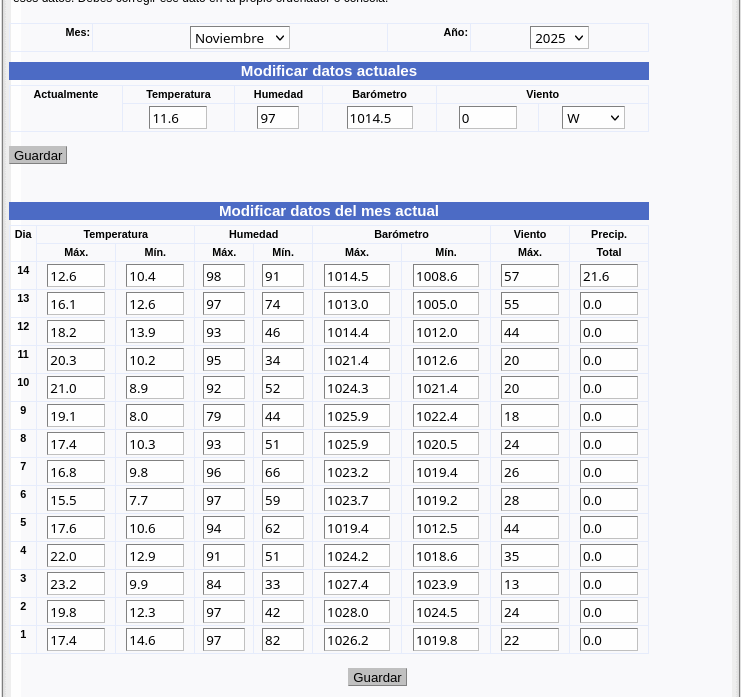Screen dimensions: 741x697
Task: Click the 'Barómetro' column header in monthly table
Action: click(x=401, y=234)
